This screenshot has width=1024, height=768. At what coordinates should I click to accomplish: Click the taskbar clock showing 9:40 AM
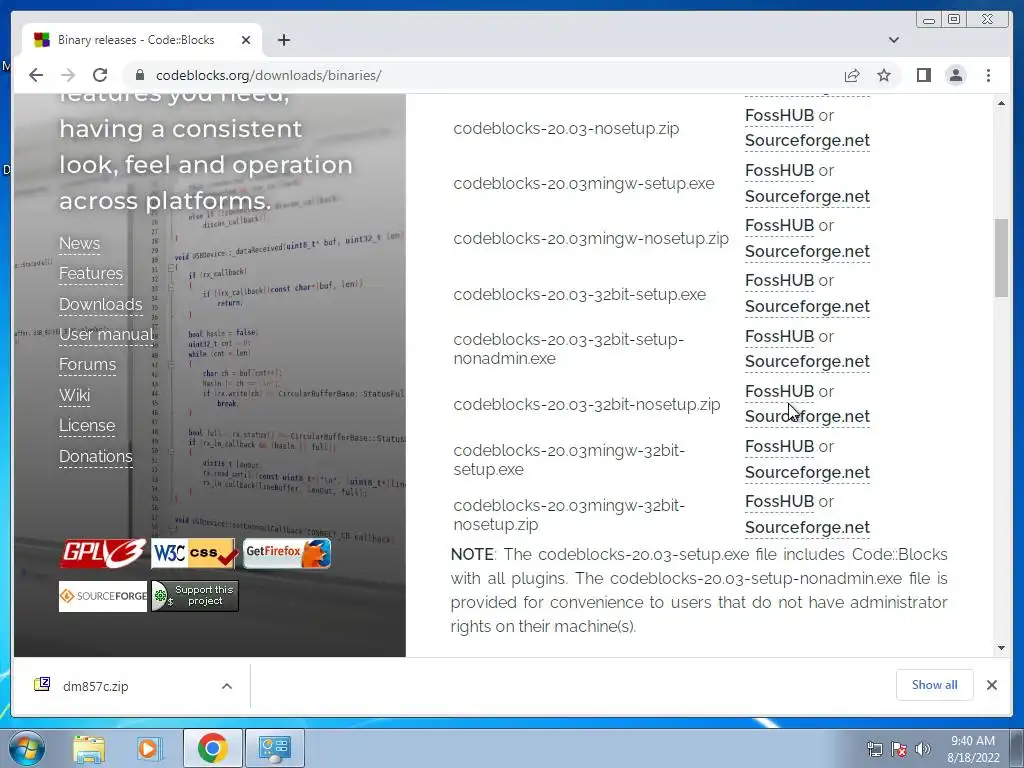pos(973,749)
